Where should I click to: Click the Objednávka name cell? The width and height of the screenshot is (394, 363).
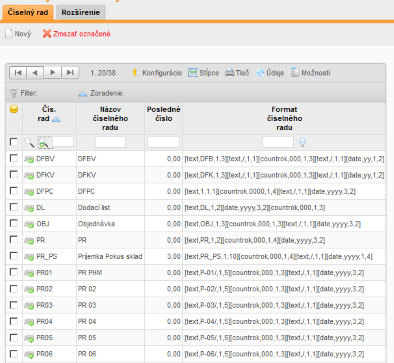click(x=96, y=224)
